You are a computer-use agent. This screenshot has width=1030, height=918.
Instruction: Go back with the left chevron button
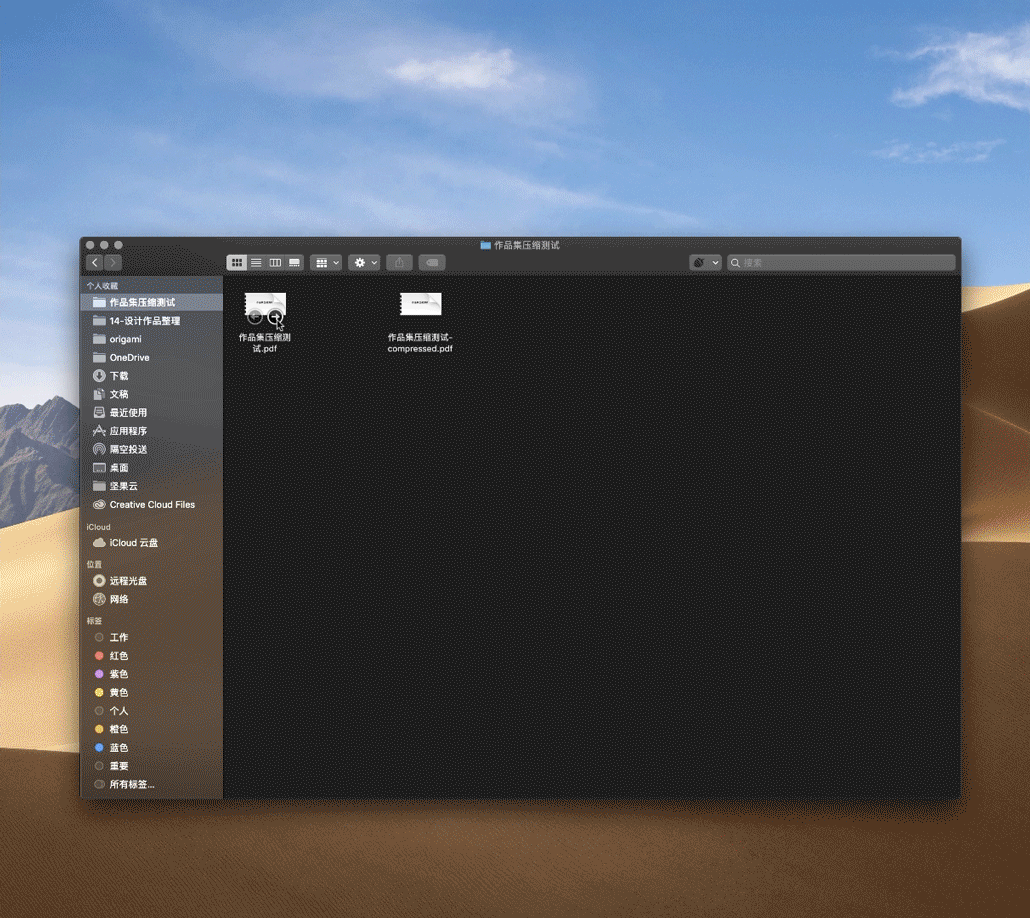click(x=95, y=263)
